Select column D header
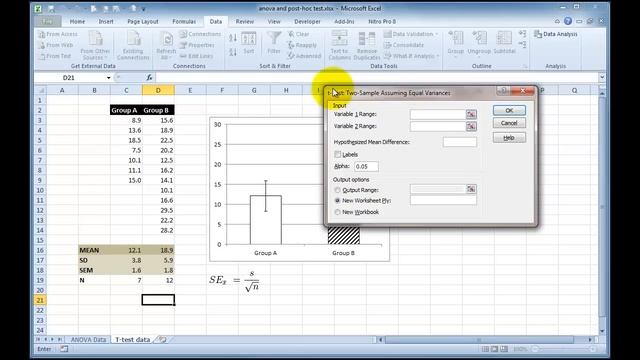640x360 pixels. (x=158, y=90)
